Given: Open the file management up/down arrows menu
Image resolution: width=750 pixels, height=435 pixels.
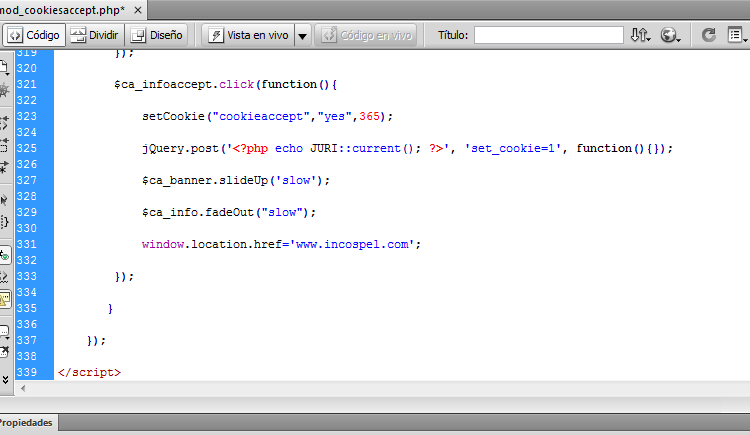Looking at the screenshot, I should coord(640,35).
